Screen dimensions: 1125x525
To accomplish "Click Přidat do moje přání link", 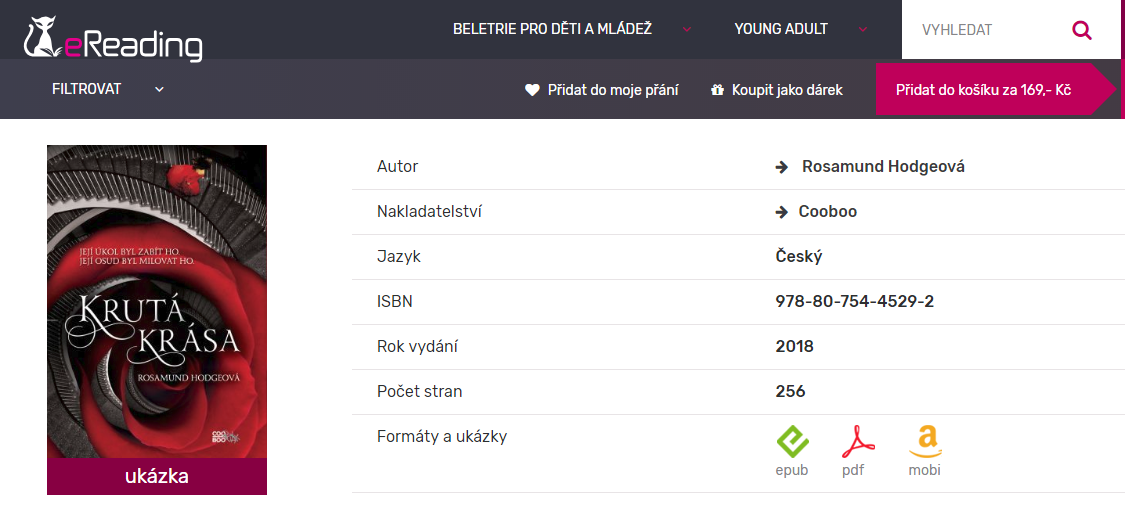I will (613, 90).
